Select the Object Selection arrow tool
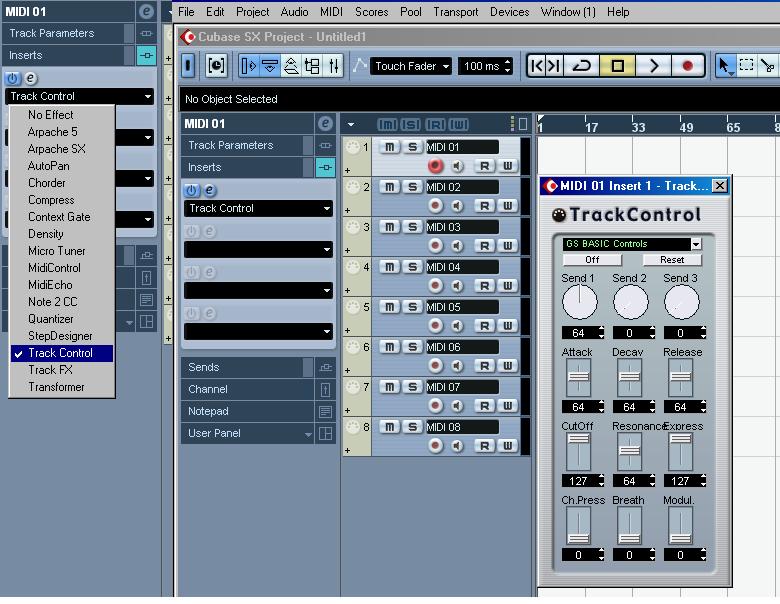 coord(724,66)
